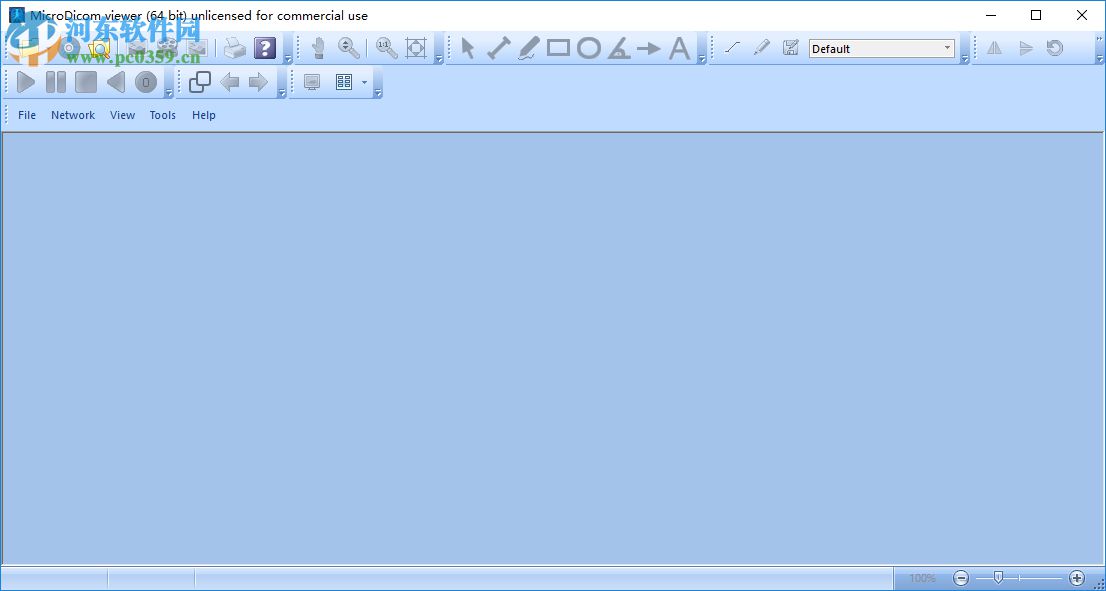Choose the angle measurement tool
Screen dimensions: 1106x591
[x=620, y=47]
